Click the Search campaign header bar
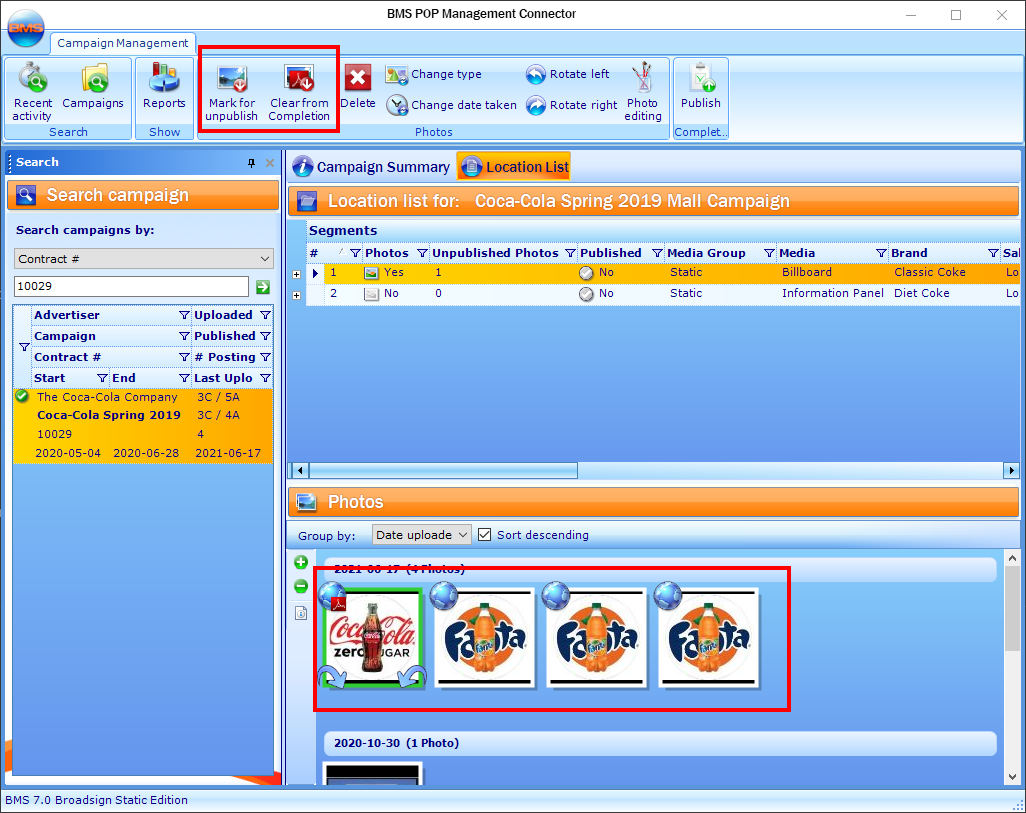The image size is (1026, 813). pyautogui.click(x=143, y=195)
